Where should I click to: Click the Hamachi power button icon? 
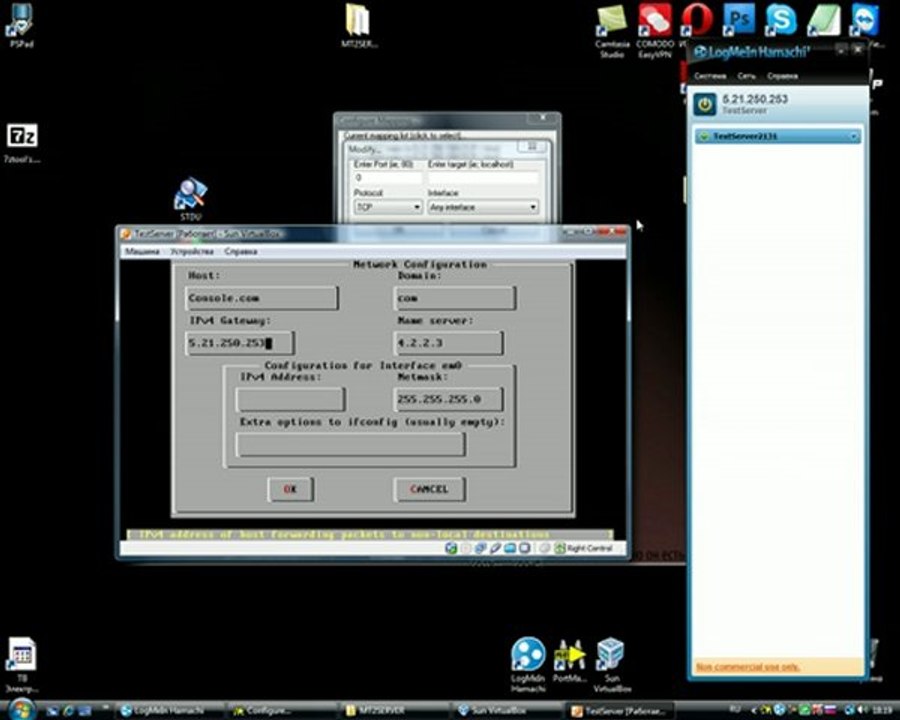coord(705,104)
